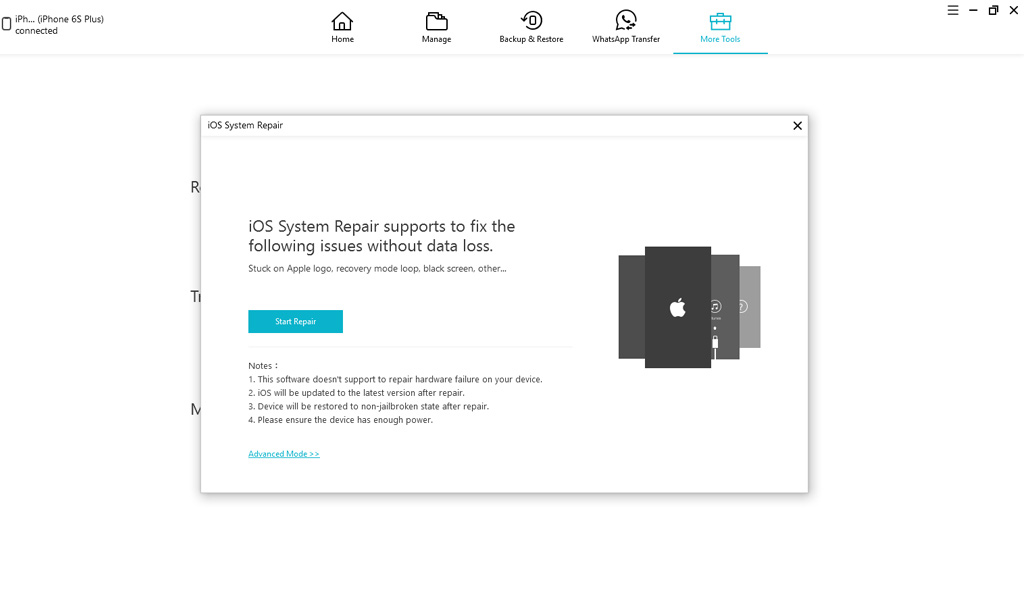Open the hamburger menu icon
Image resolution: width=1024 pixels, height=607 pixels.
pos(953,10)
